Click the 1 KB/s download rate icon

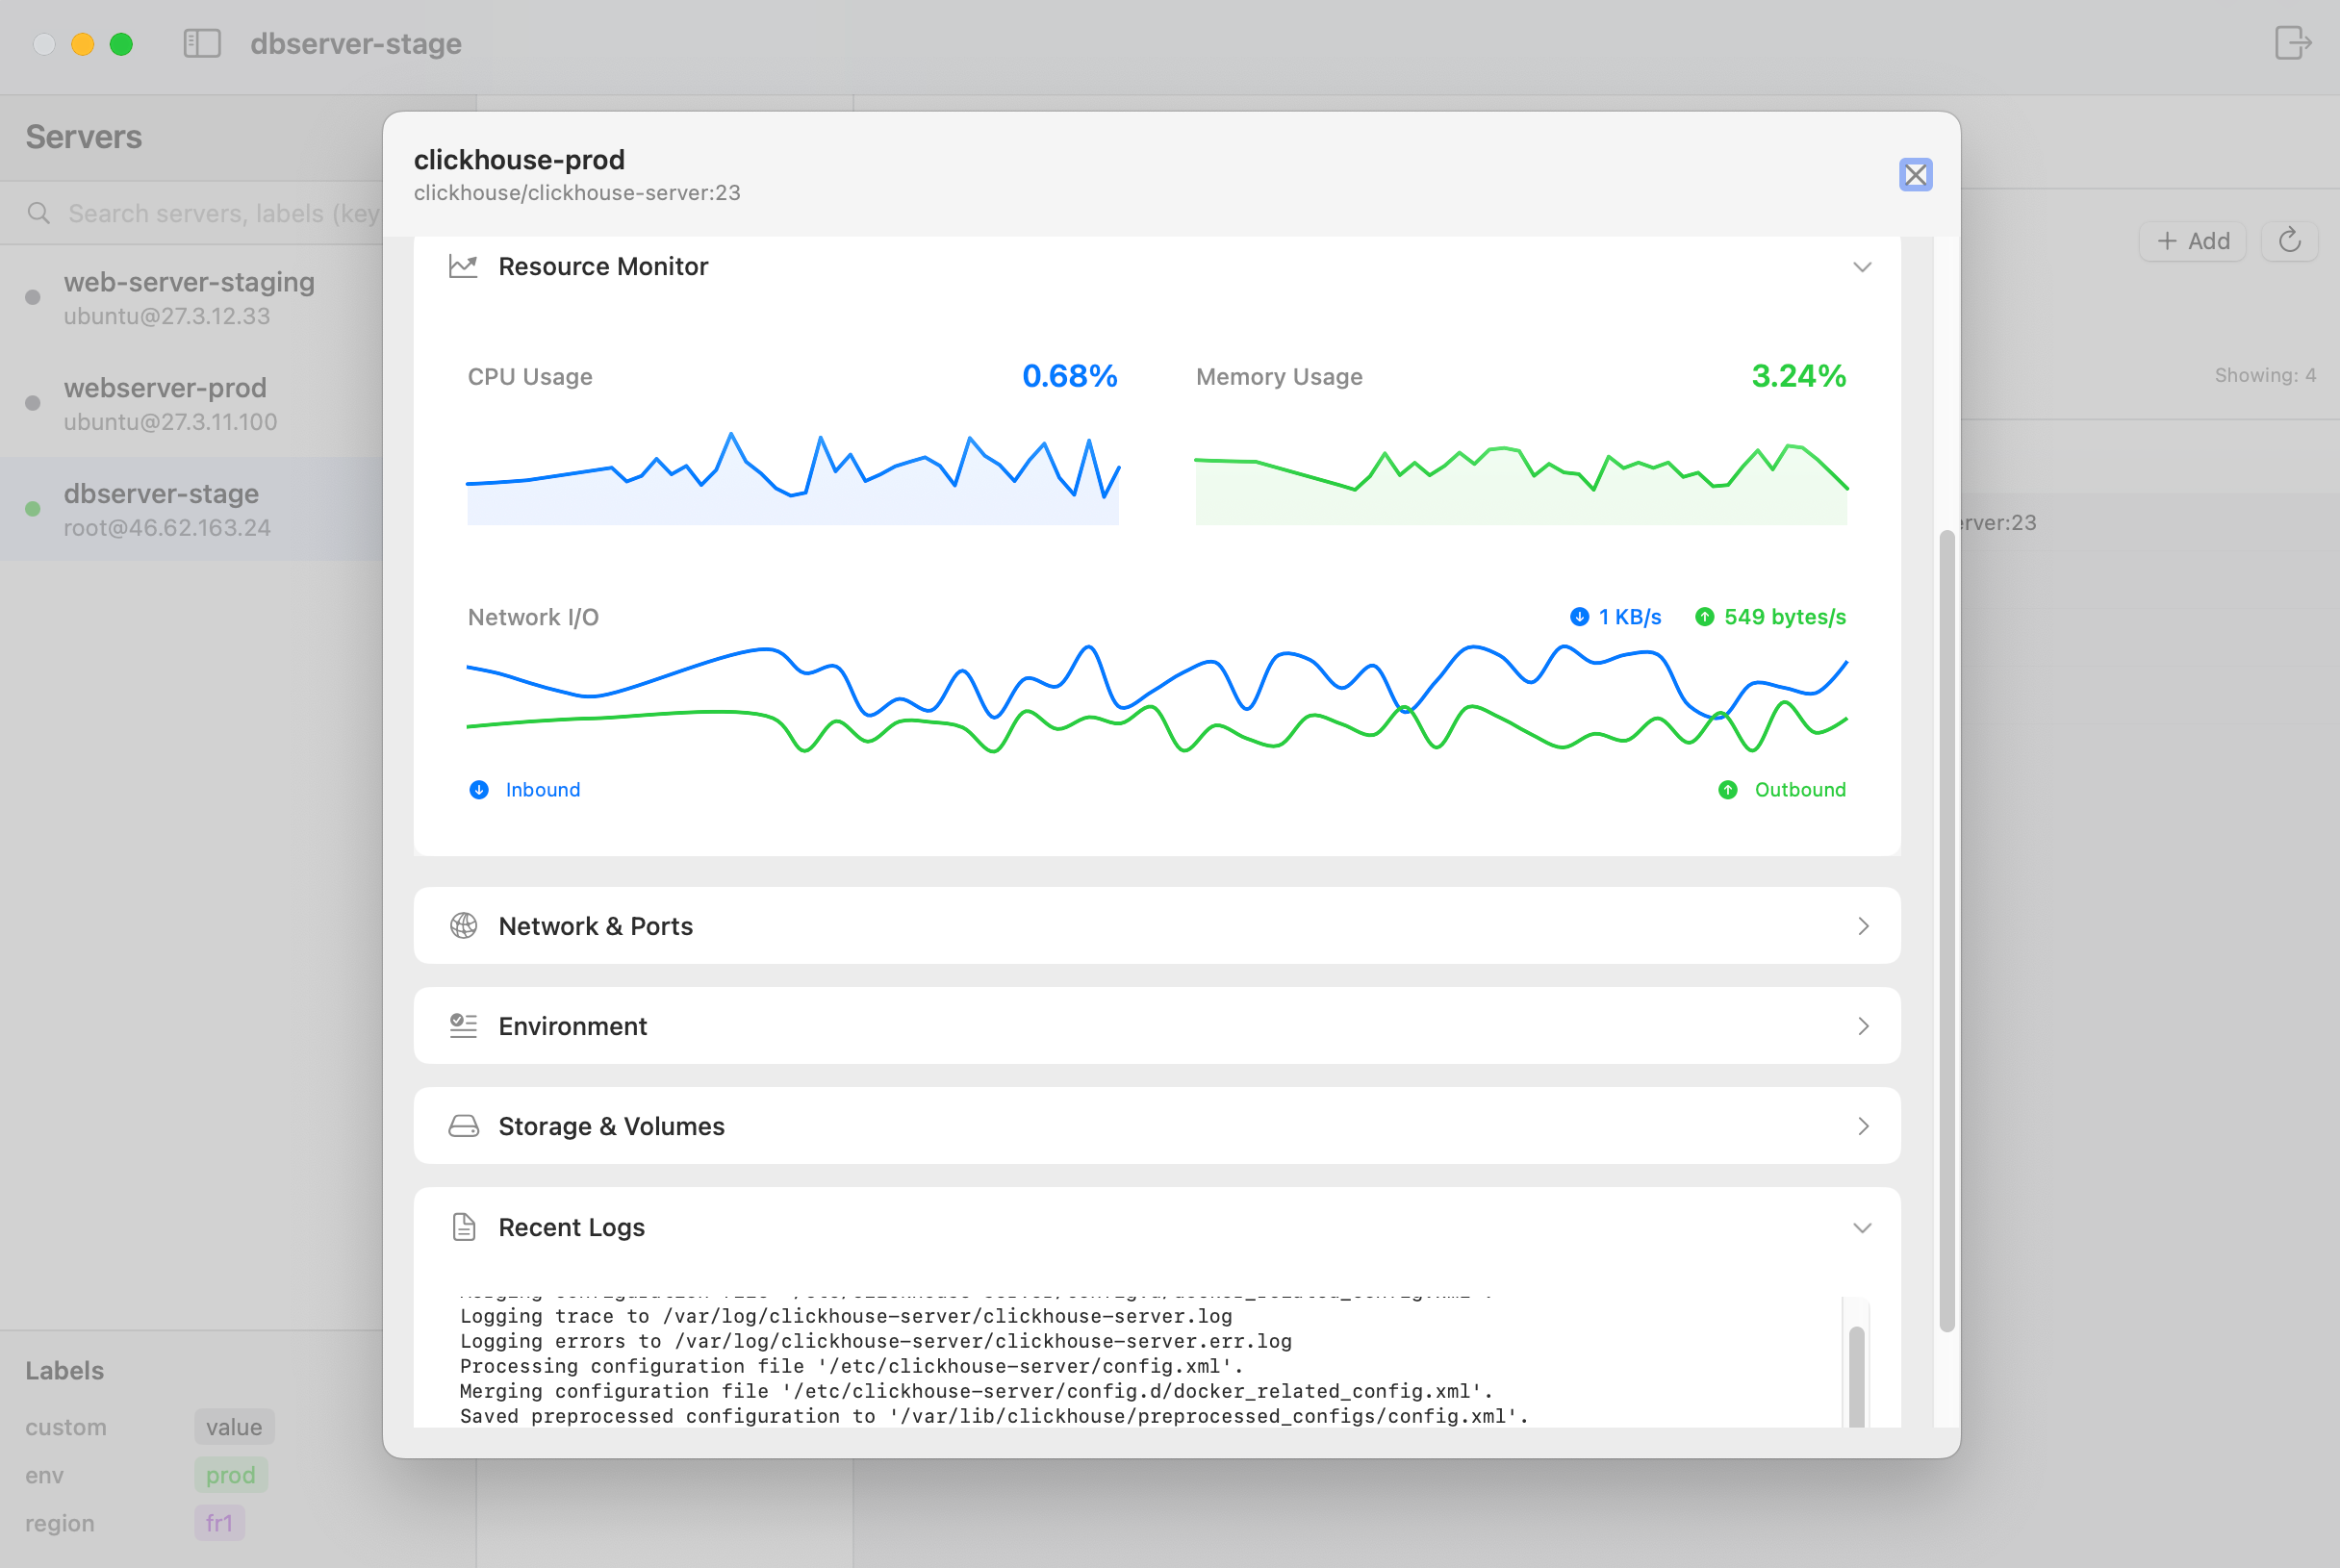point(1579,617)
